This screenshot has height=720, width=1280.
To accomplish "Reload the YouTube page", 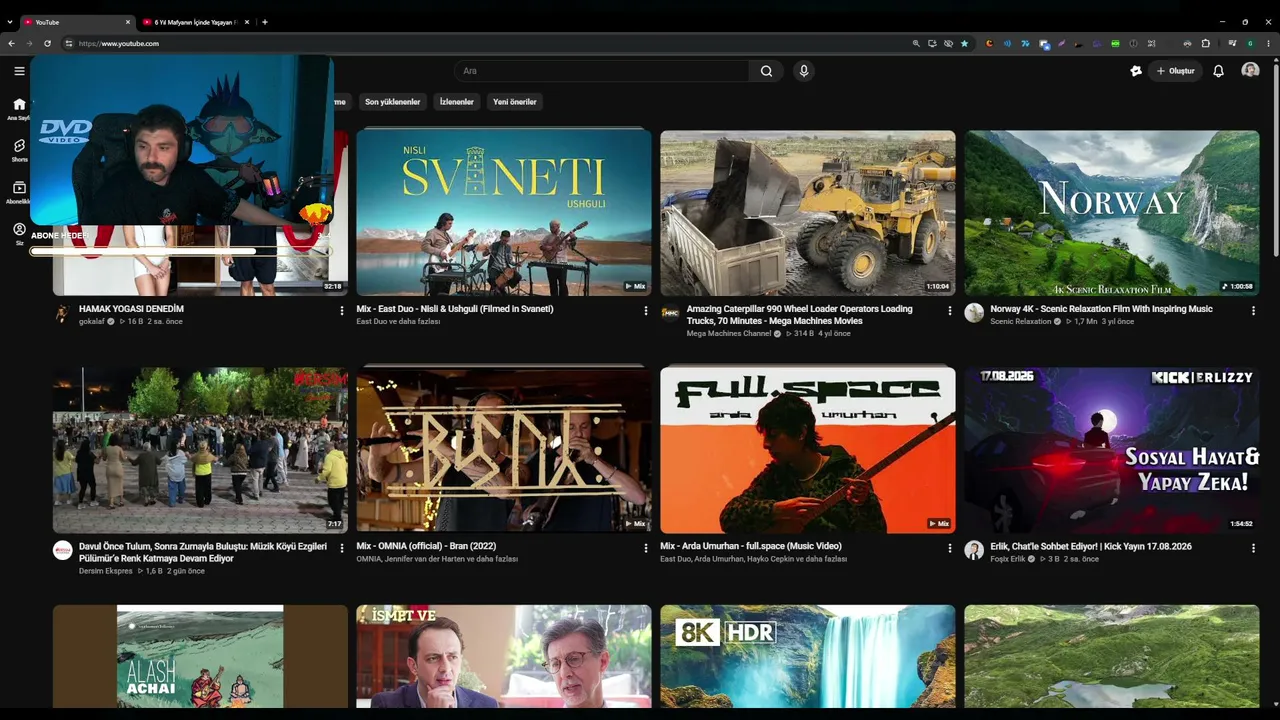I will (47, 43).
